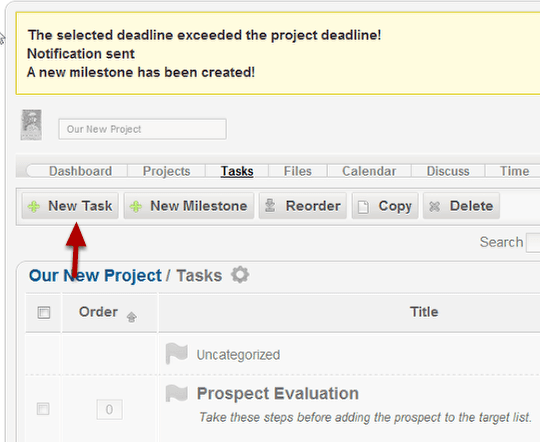Click the Title column header
This screenshot has height=442, width=540.
(424, 312)
